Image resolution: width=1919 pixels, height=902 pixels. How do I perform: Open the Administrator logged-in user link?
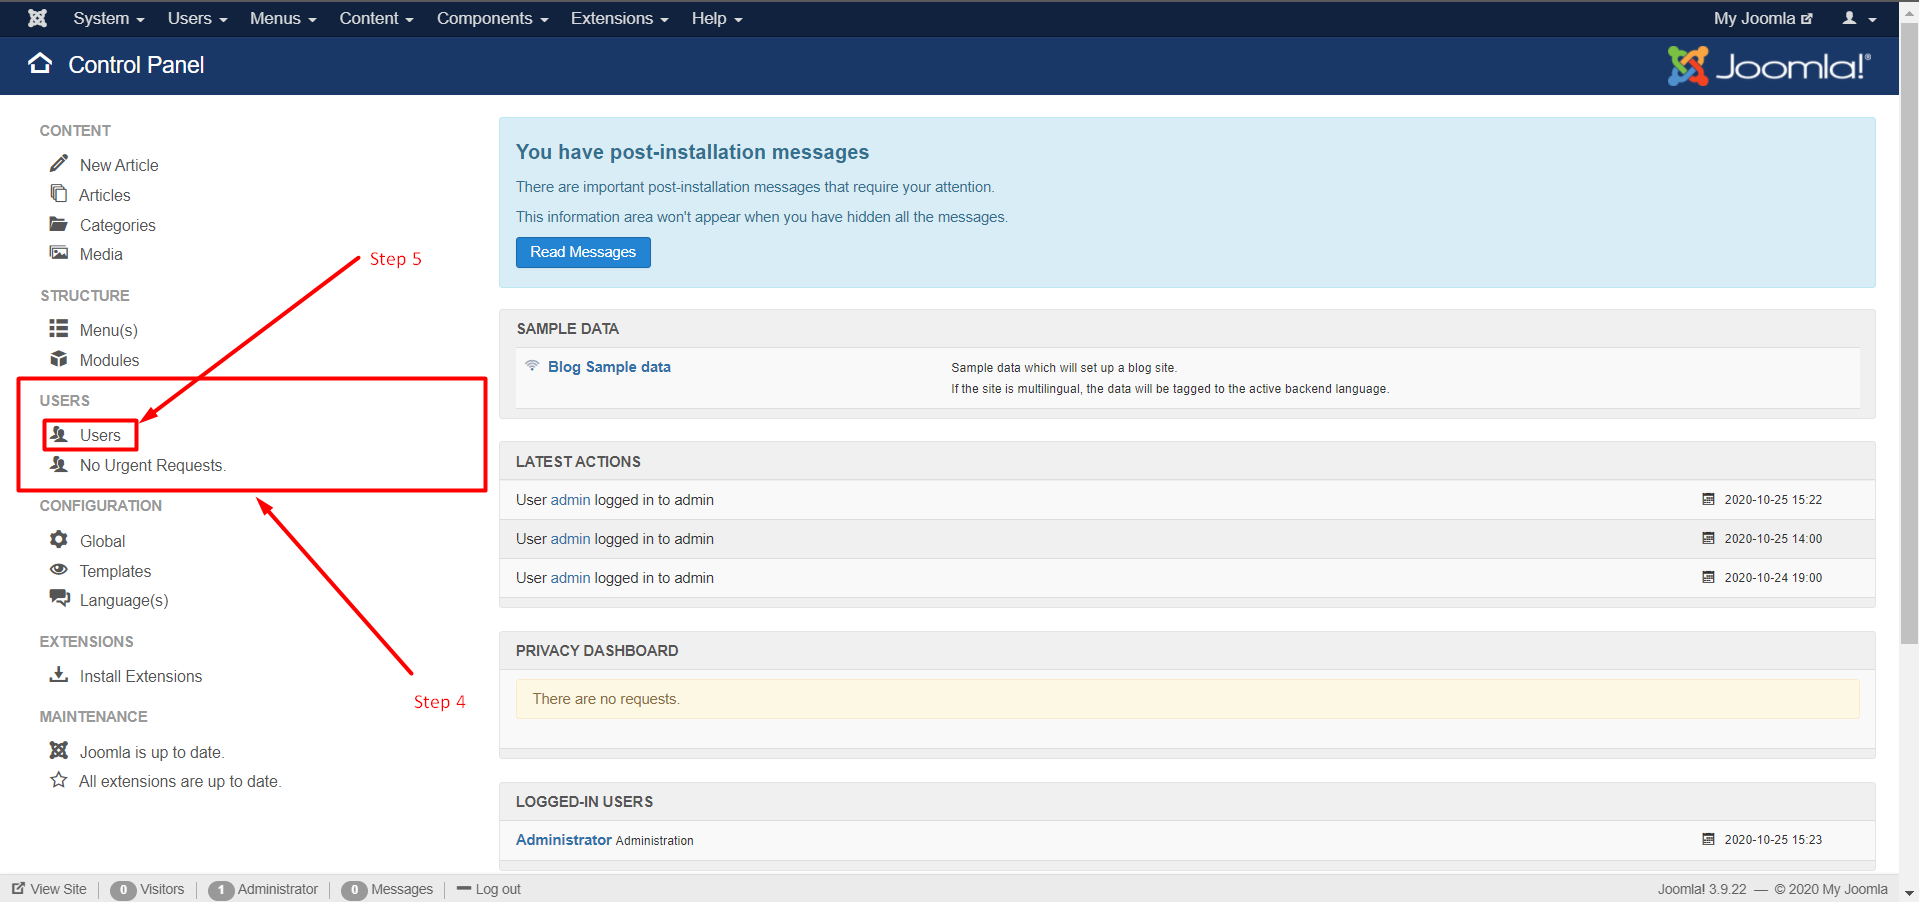click(563, 840)
